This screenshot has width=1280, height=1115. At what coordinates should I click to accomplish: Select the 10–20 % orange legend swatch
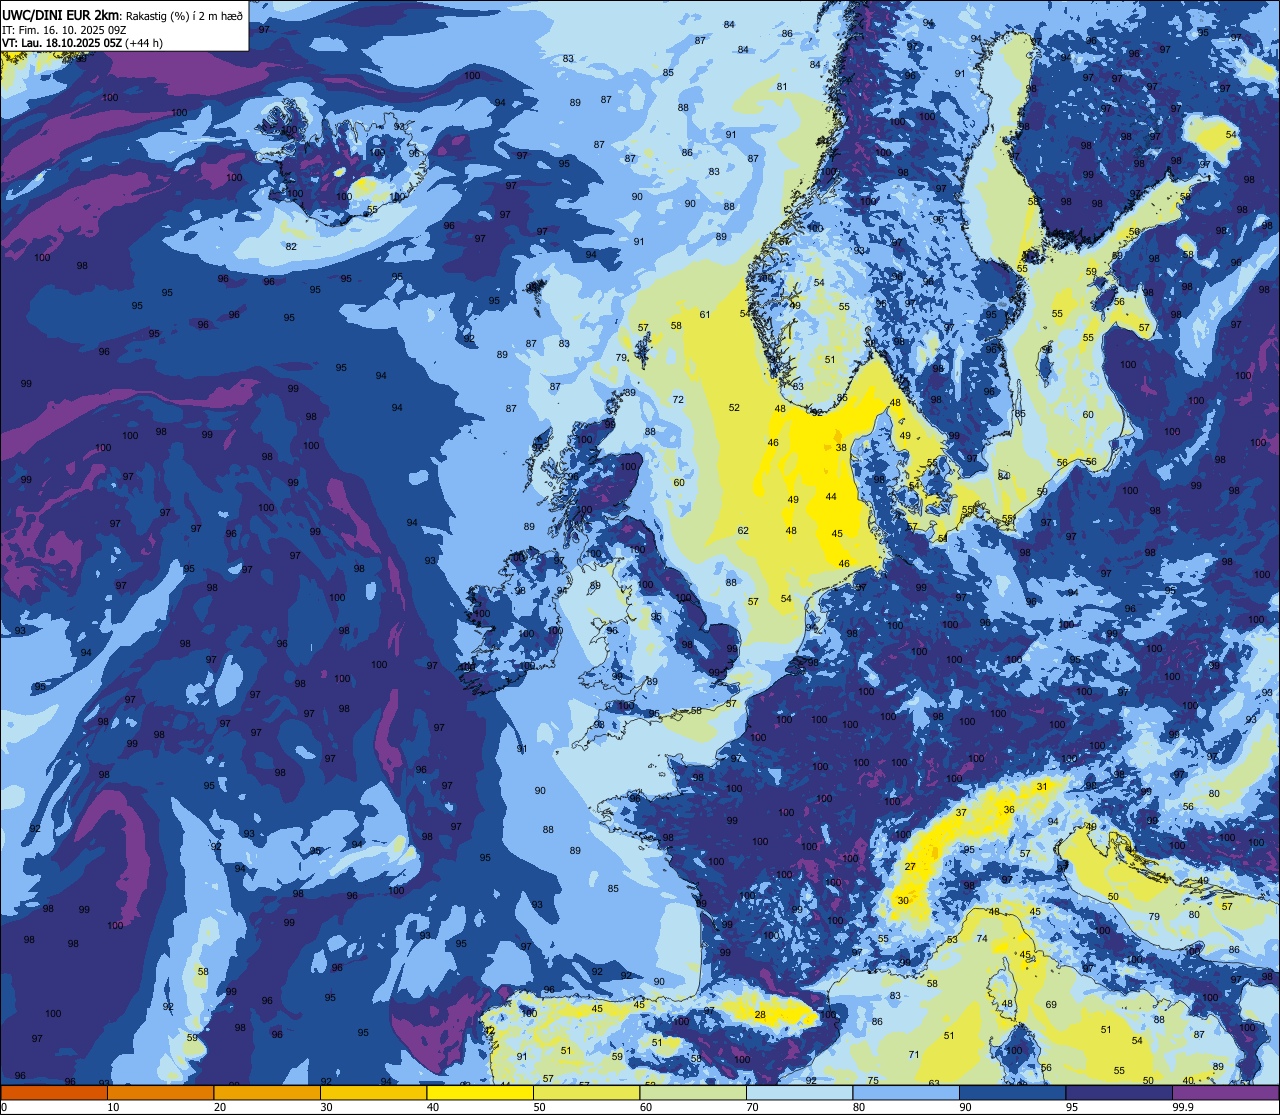[x=160, y=1092]
